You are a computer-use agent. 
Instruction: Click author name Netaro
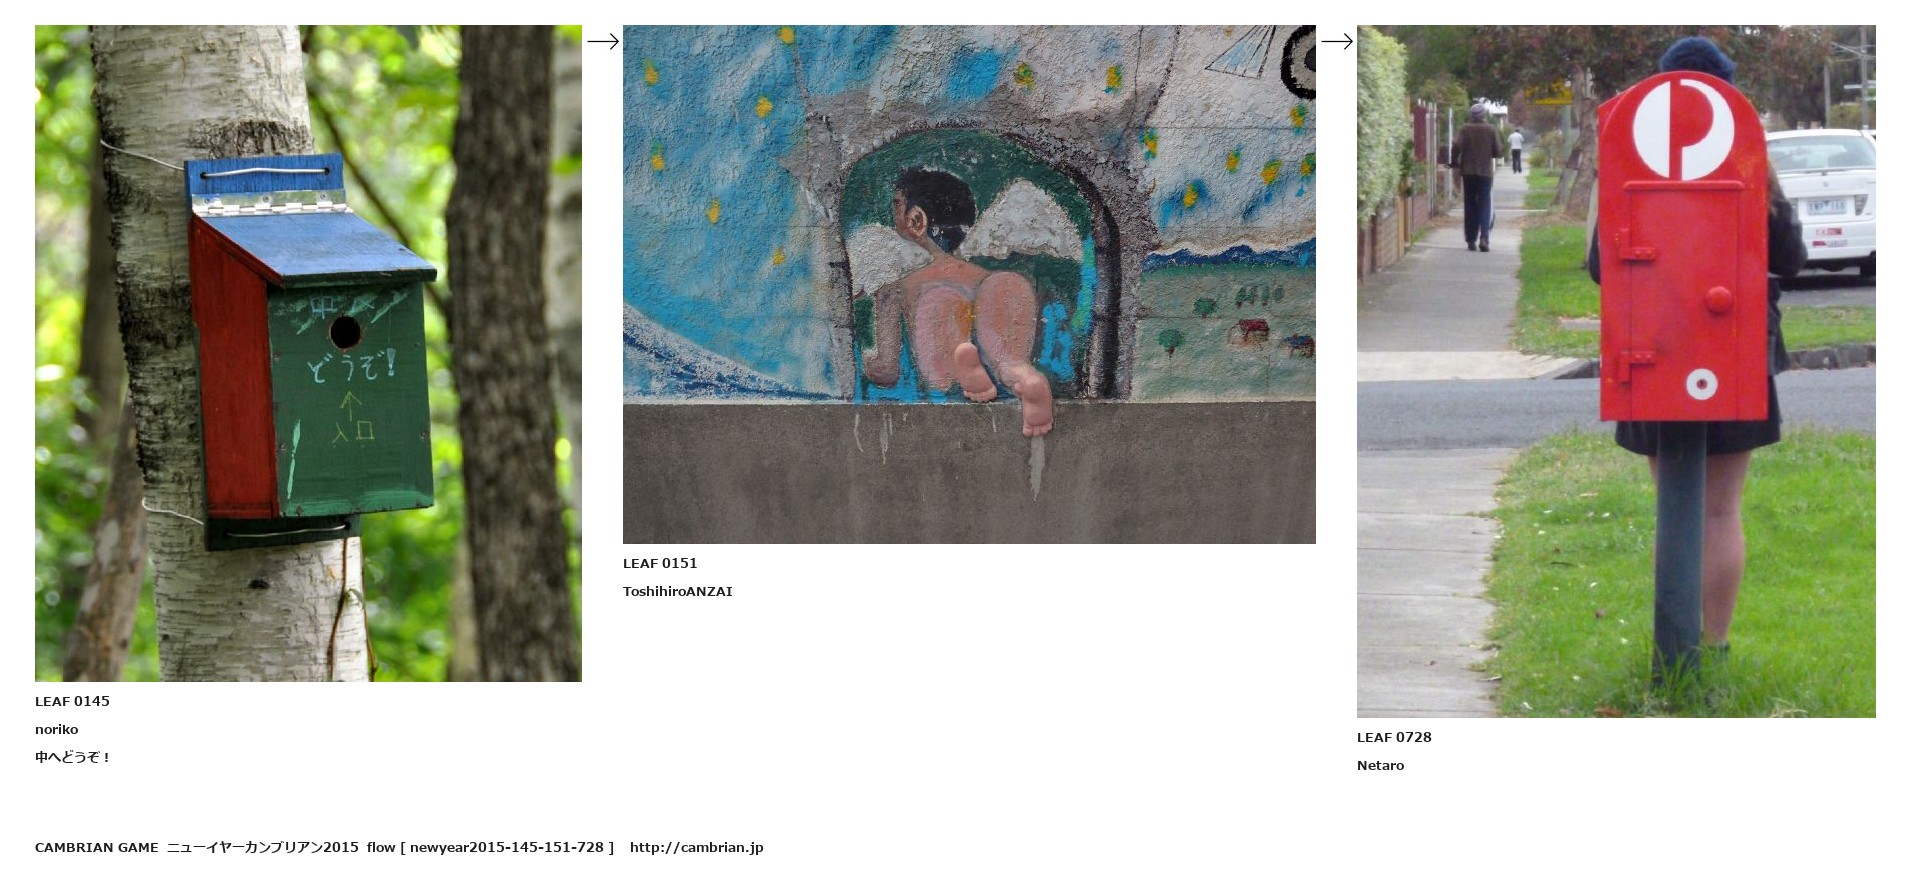[x=1380, y=765]
